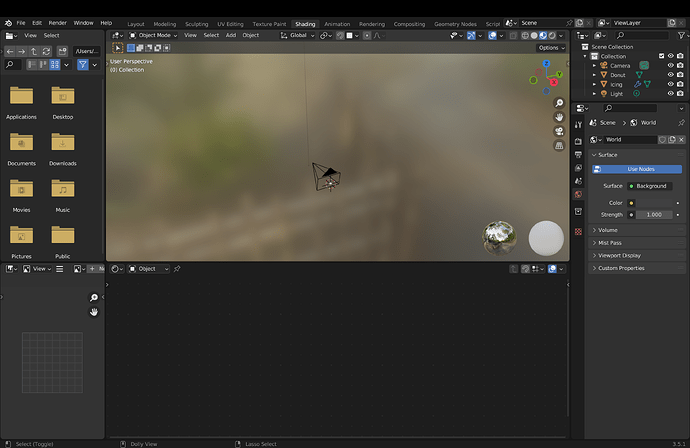Viewport: 690px width, 448px height.
Task: Switch to the Geometry Nodes workspace tab
Action: (455, 24)
